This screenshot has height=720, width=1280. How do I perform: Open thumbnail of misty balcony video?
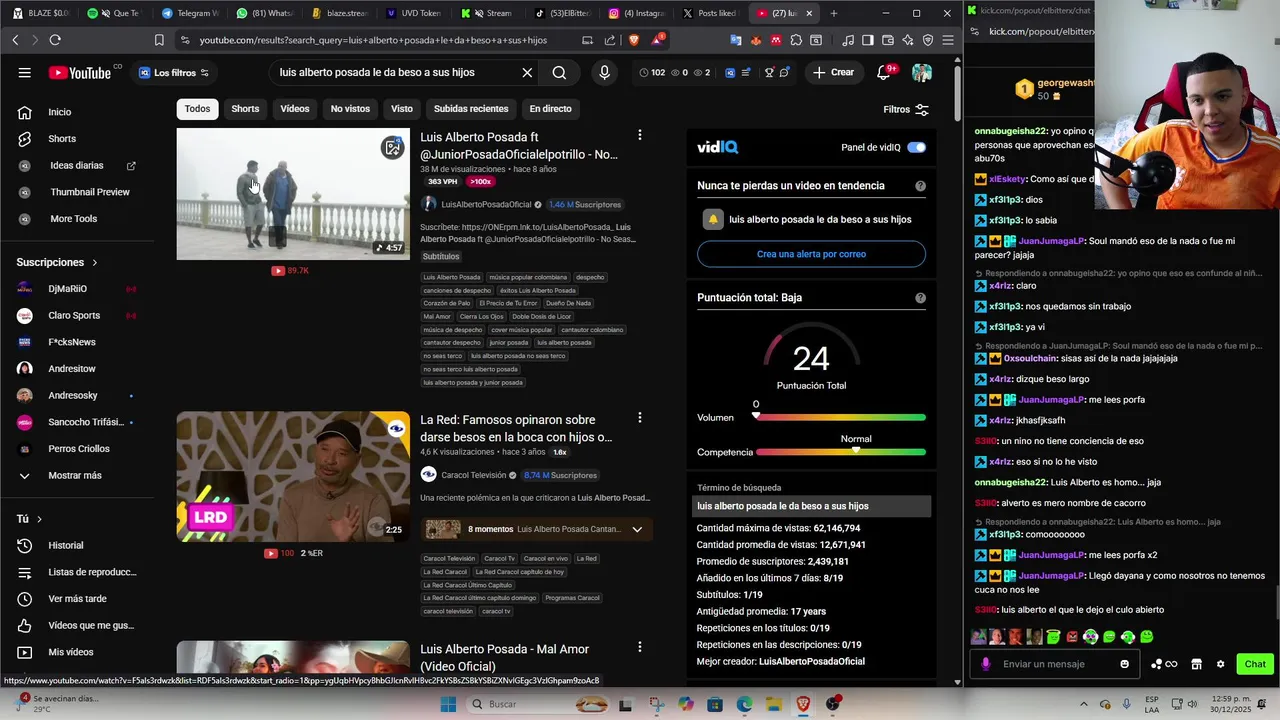click(x=293, y=193)
